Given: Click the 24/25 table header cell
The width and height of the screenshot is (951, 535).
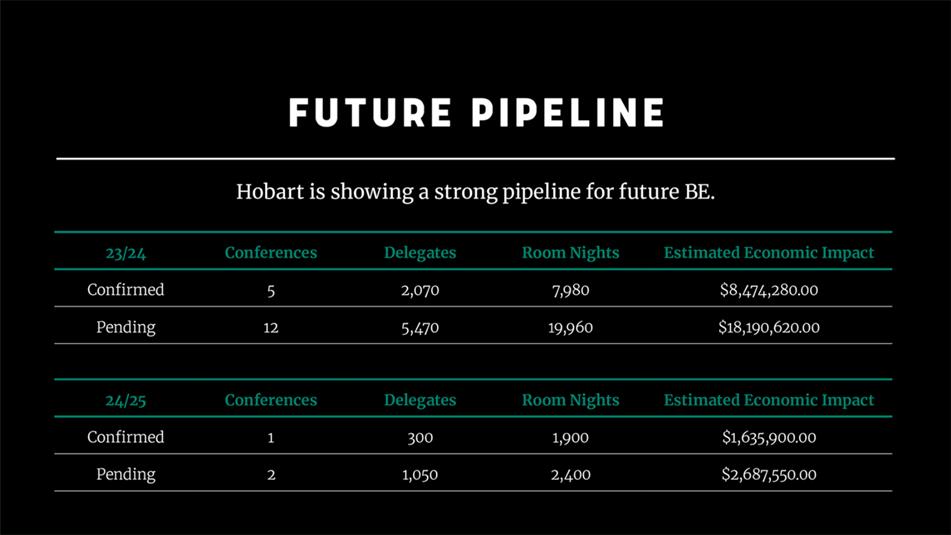Looking at the screenshot, I should (x=126, y=400).
